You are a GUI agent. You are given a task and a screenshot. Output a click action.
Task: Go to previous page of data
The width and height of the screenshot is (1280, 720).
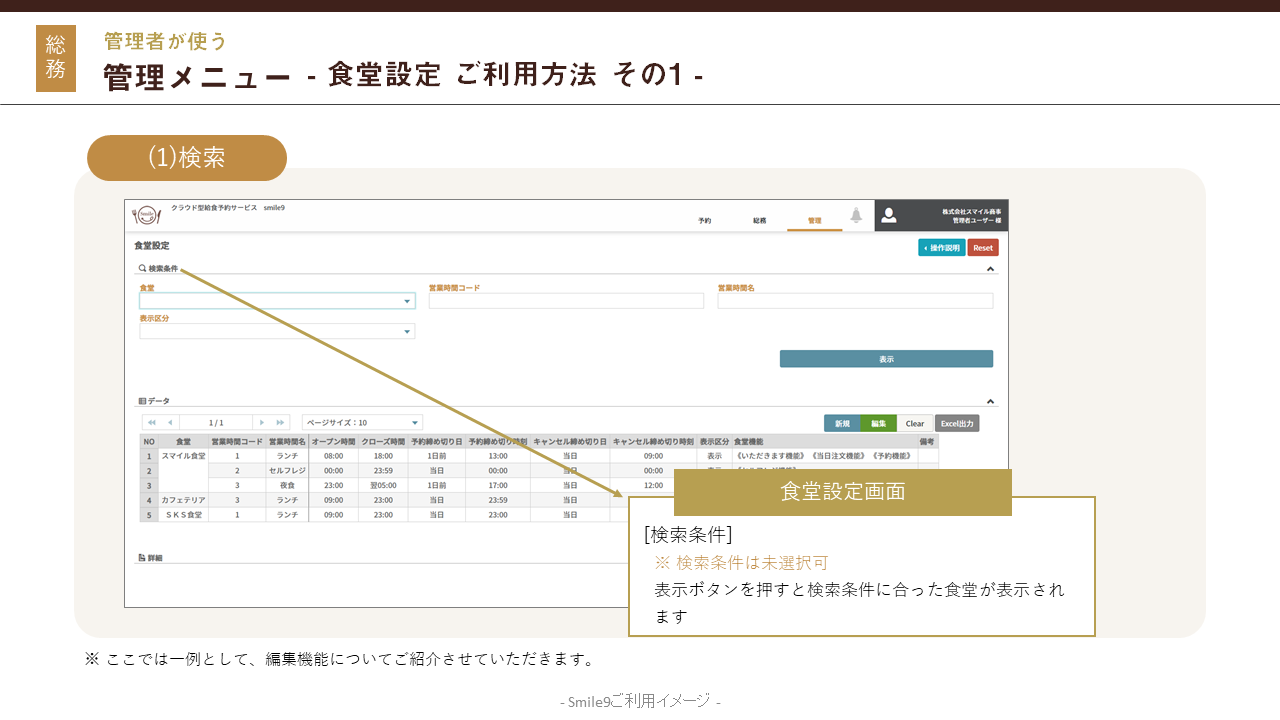(169, 423)
